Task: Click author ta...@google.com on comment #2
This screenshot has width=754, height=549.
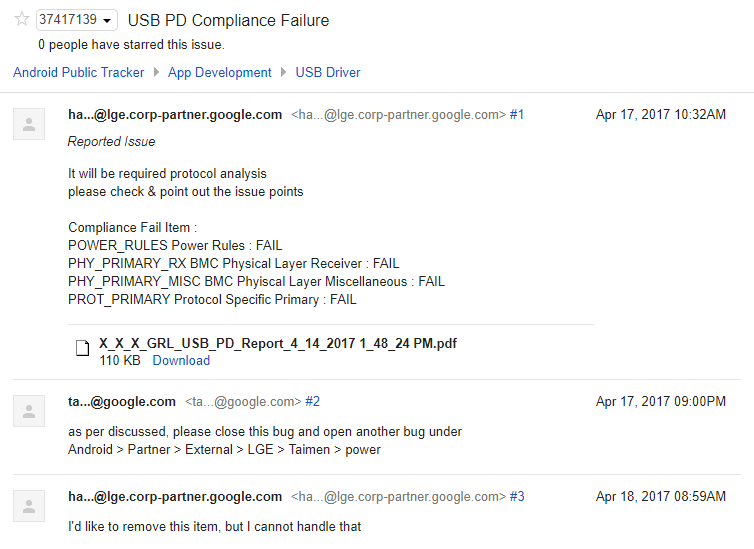Action: click(122, 402)
